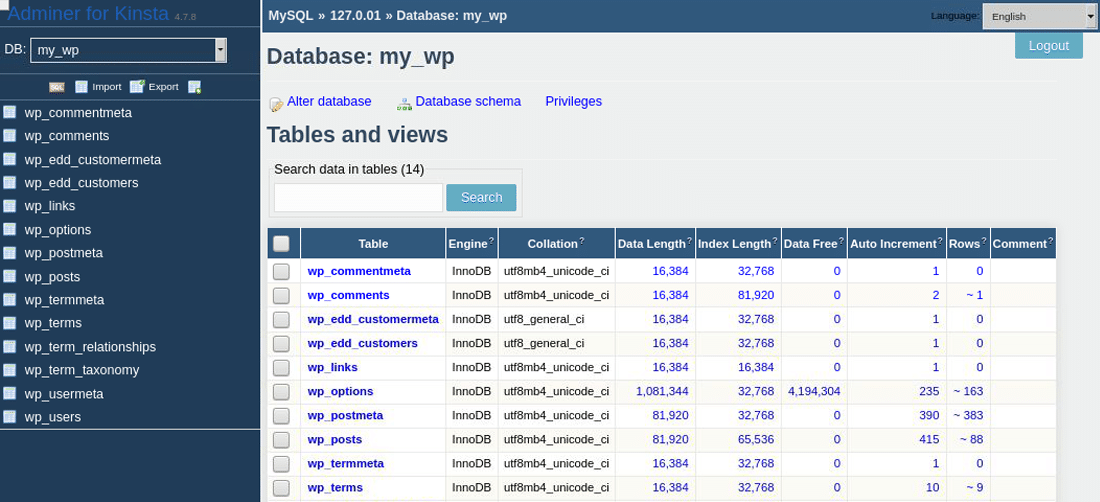This screenshot has width=1100, height=502.
Task: Click the sidebar table icon beside wp_users
Action: pyautogui.click(x=10, y=416)
